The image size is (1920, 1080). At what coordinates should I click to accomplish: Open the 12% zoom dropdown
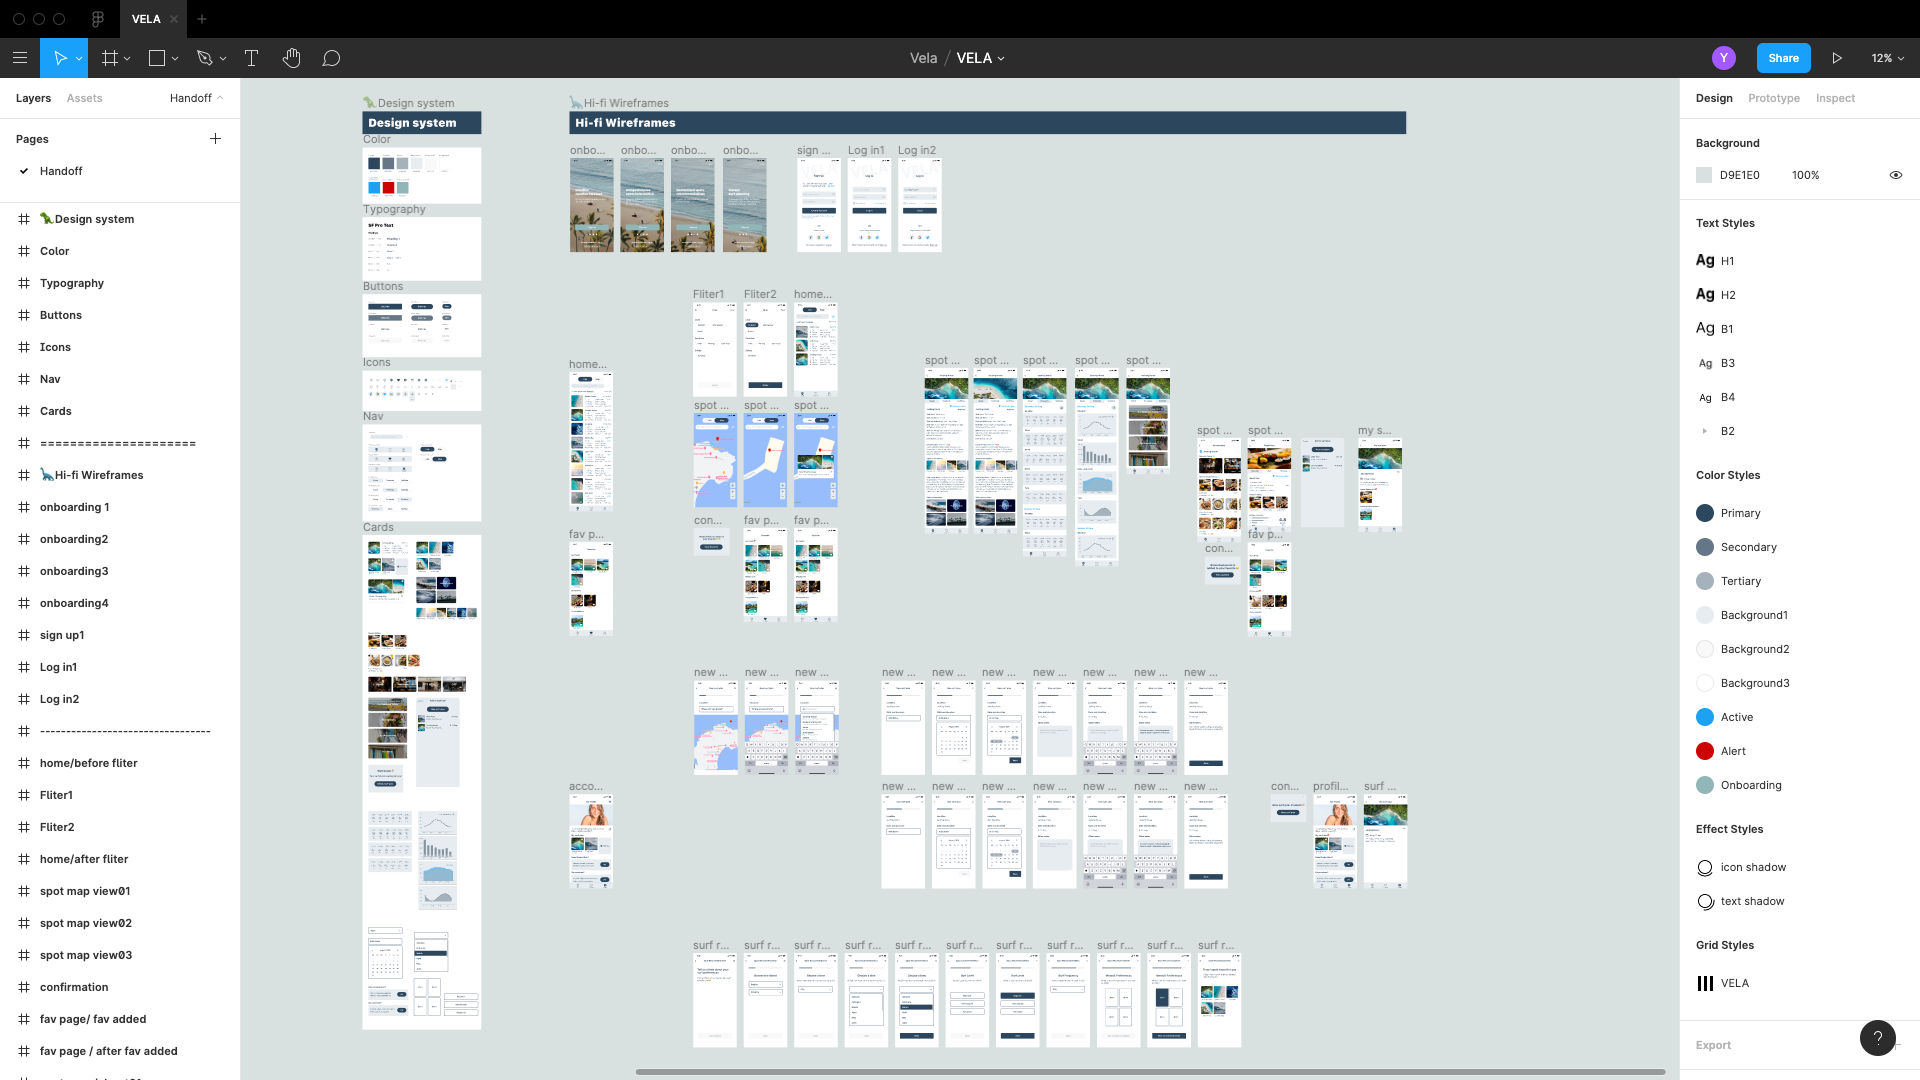[x=1887, y=58]
